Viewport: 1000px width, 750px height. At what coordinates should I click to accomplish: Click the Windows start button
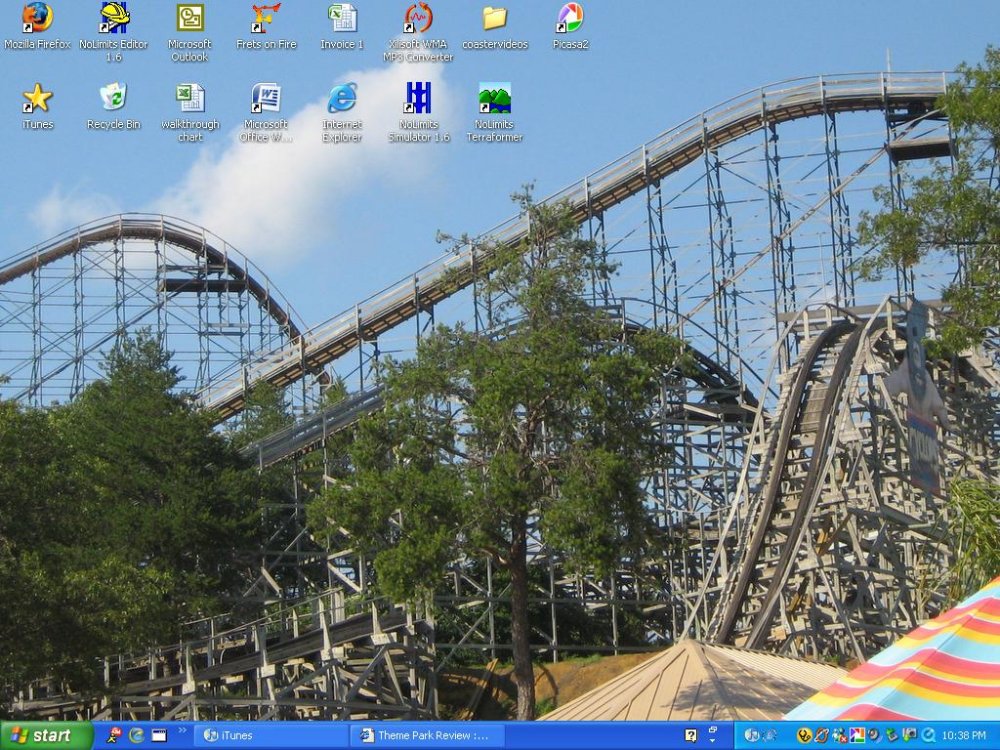click(x=46, y=736)
